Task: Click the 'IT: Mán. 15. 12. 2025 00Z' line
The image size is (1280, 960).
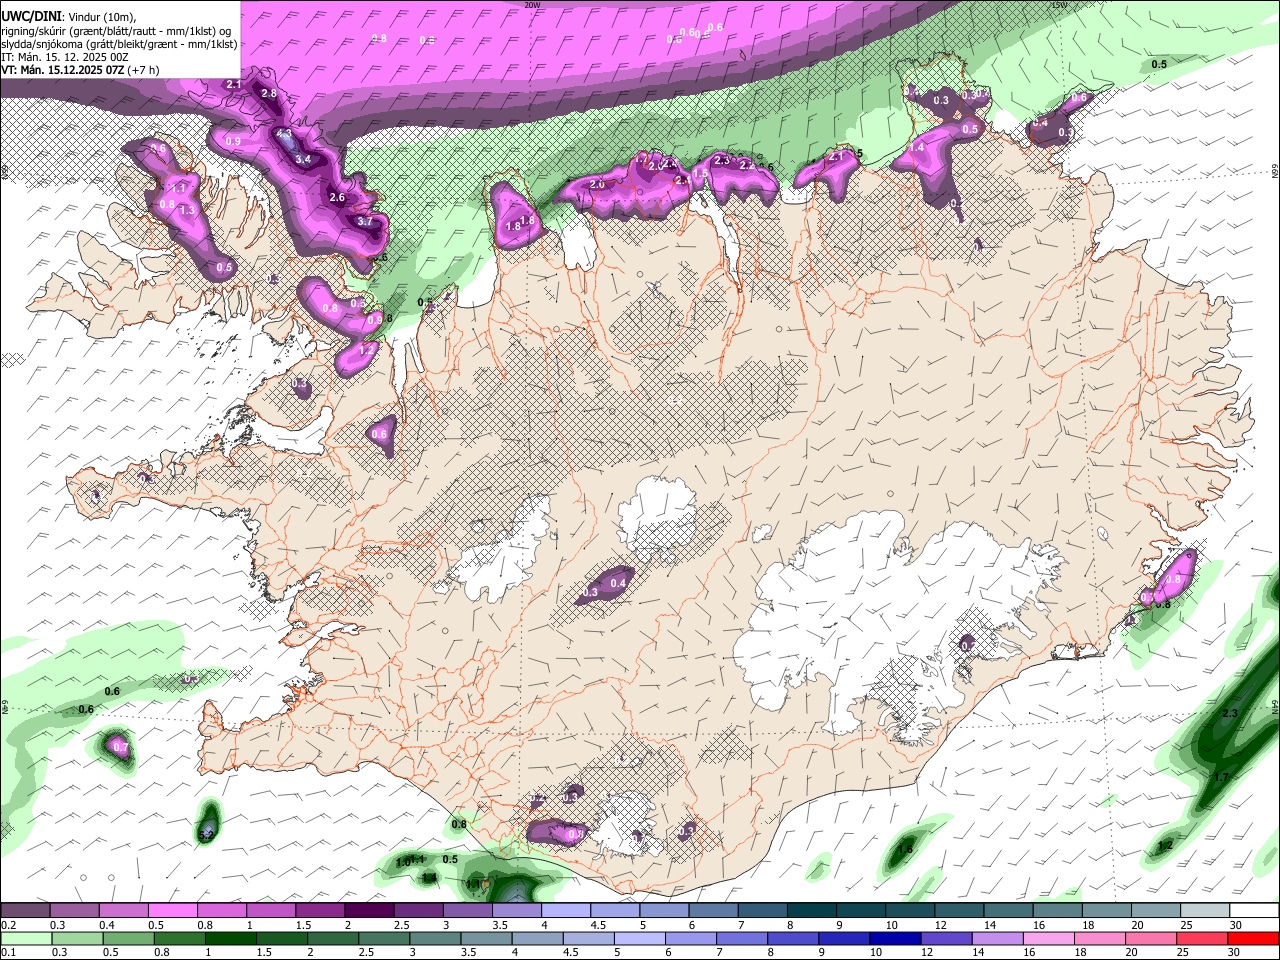Action: pos(65,57)
